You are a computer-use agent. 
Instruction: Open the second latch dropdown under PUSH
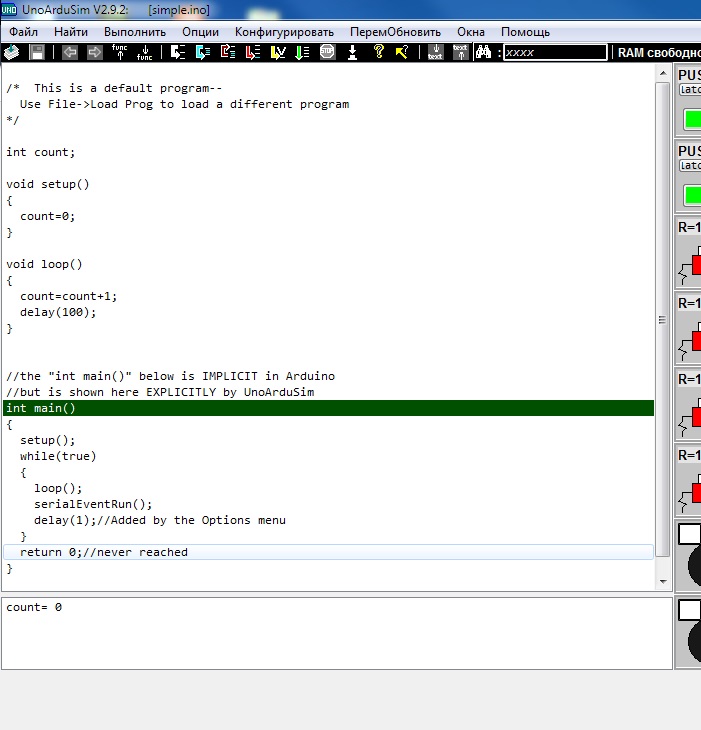click(x=690, y=165)
